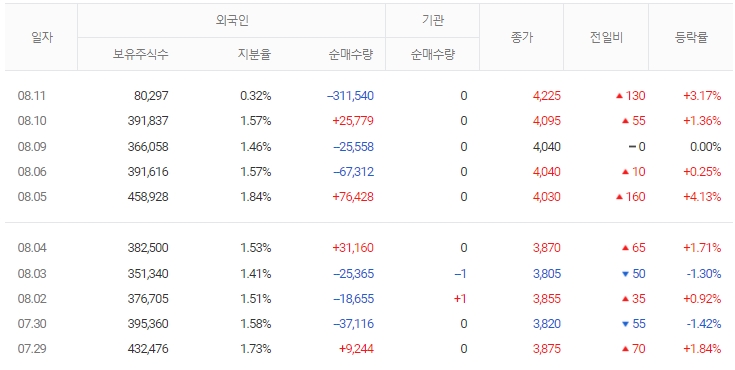This screenshot has width=735, height=370.
Task: Click closing price 3,870
Action: coord(547,248)
